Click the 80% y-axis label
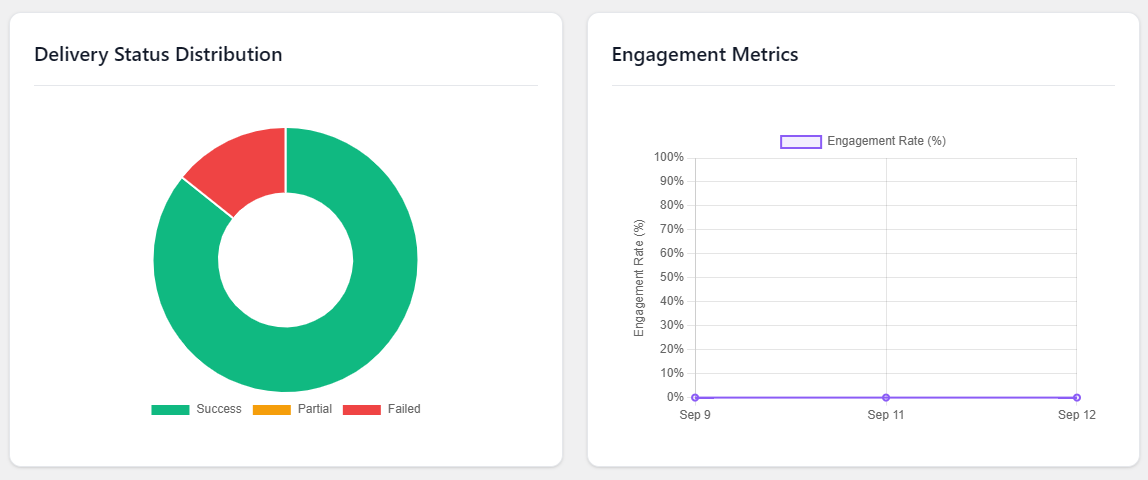Screen dimensions: 1148x480 pos(671,206)
